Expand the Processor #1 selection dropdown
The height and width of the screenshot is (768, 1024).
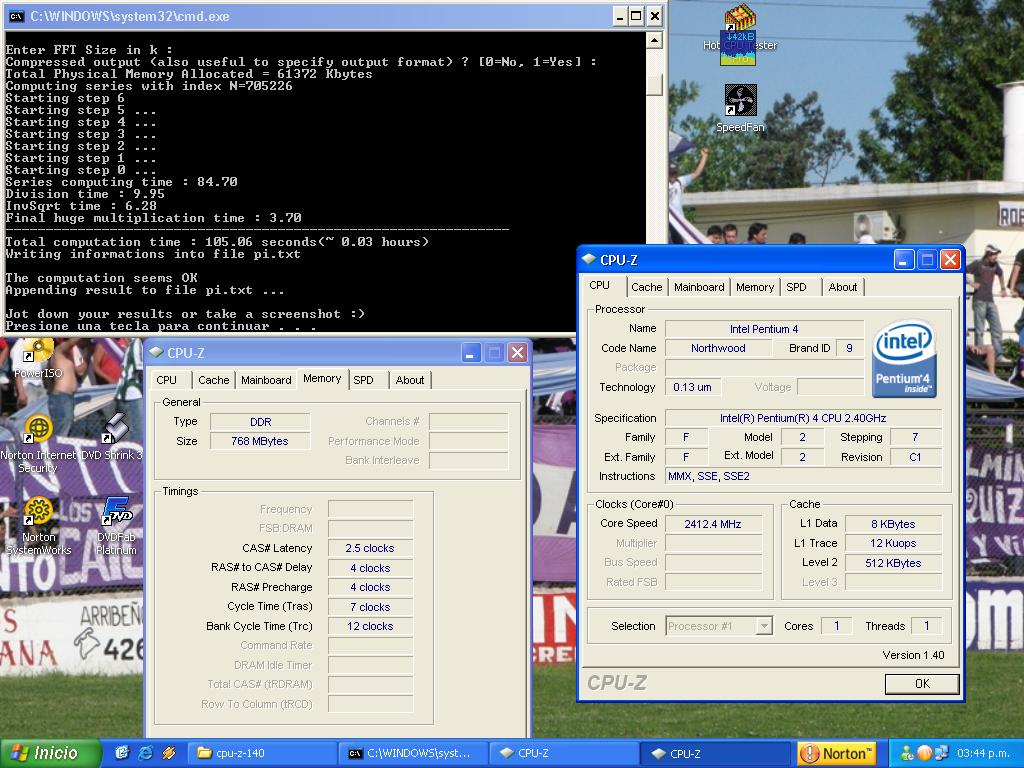763,626
